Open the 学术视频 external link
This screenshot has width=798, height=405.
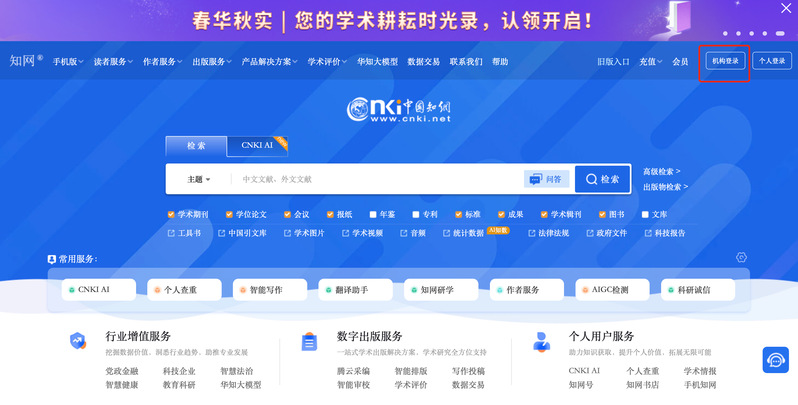pos(362,233)
